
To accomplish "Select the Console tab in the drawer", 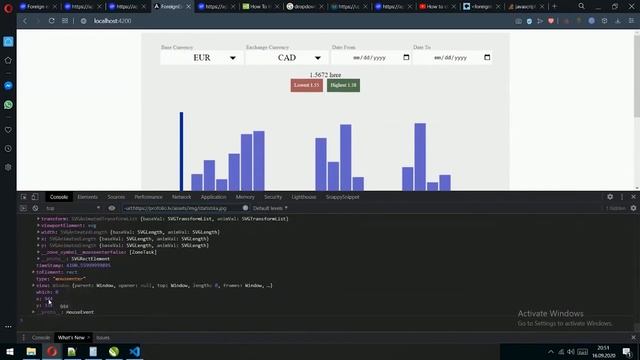I will click(41, 338).
